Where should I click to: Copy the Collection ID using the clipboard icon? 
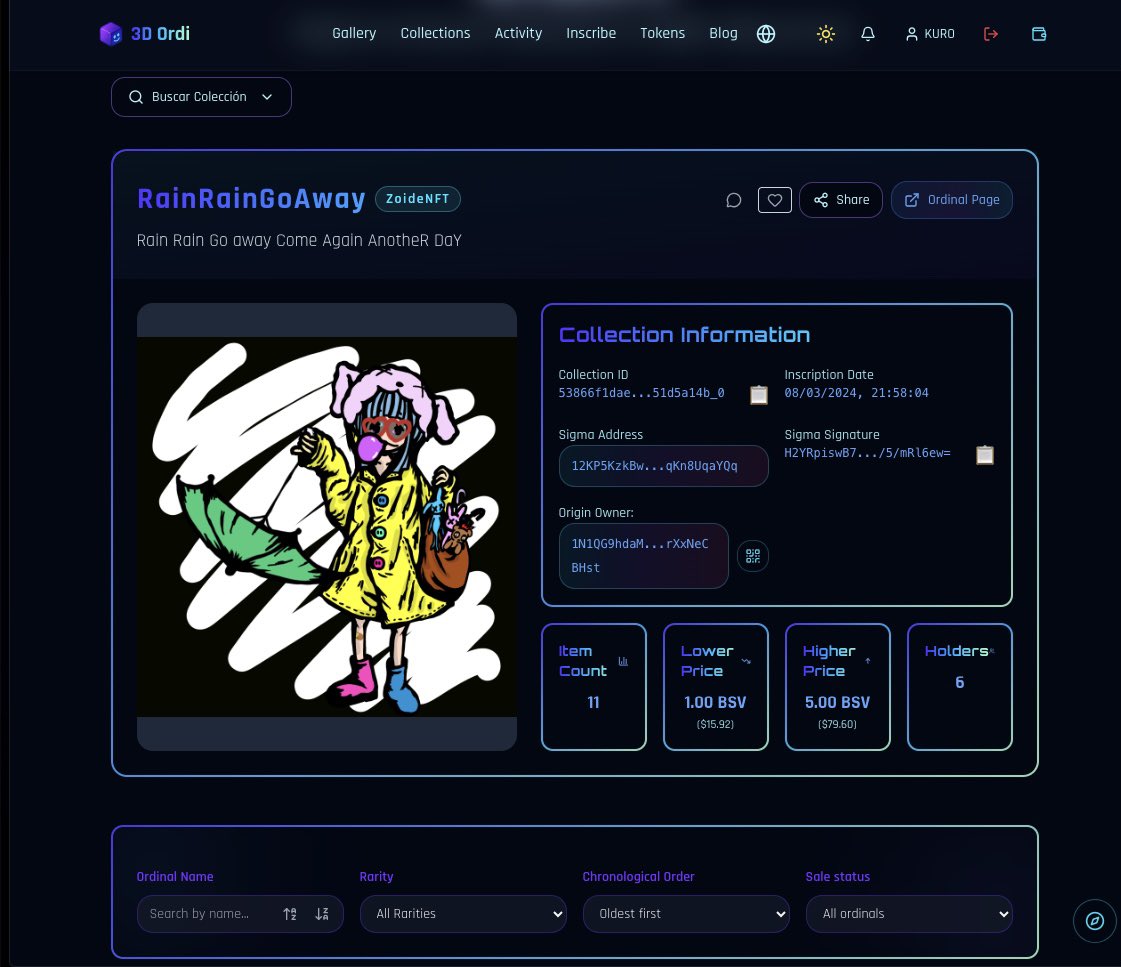(759, 395)
